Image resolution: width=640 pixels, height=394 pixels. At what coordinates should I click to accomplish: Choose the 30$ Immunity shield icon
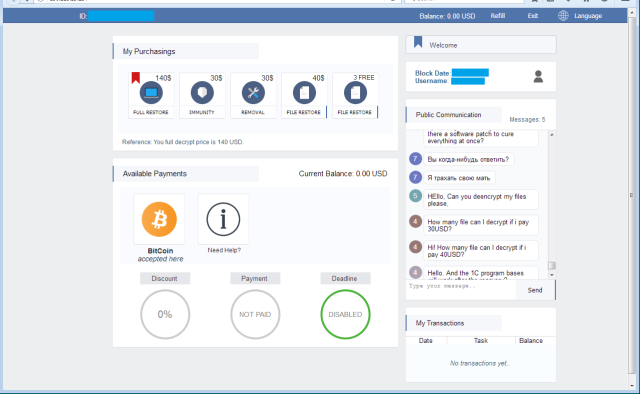coord(202,93)
